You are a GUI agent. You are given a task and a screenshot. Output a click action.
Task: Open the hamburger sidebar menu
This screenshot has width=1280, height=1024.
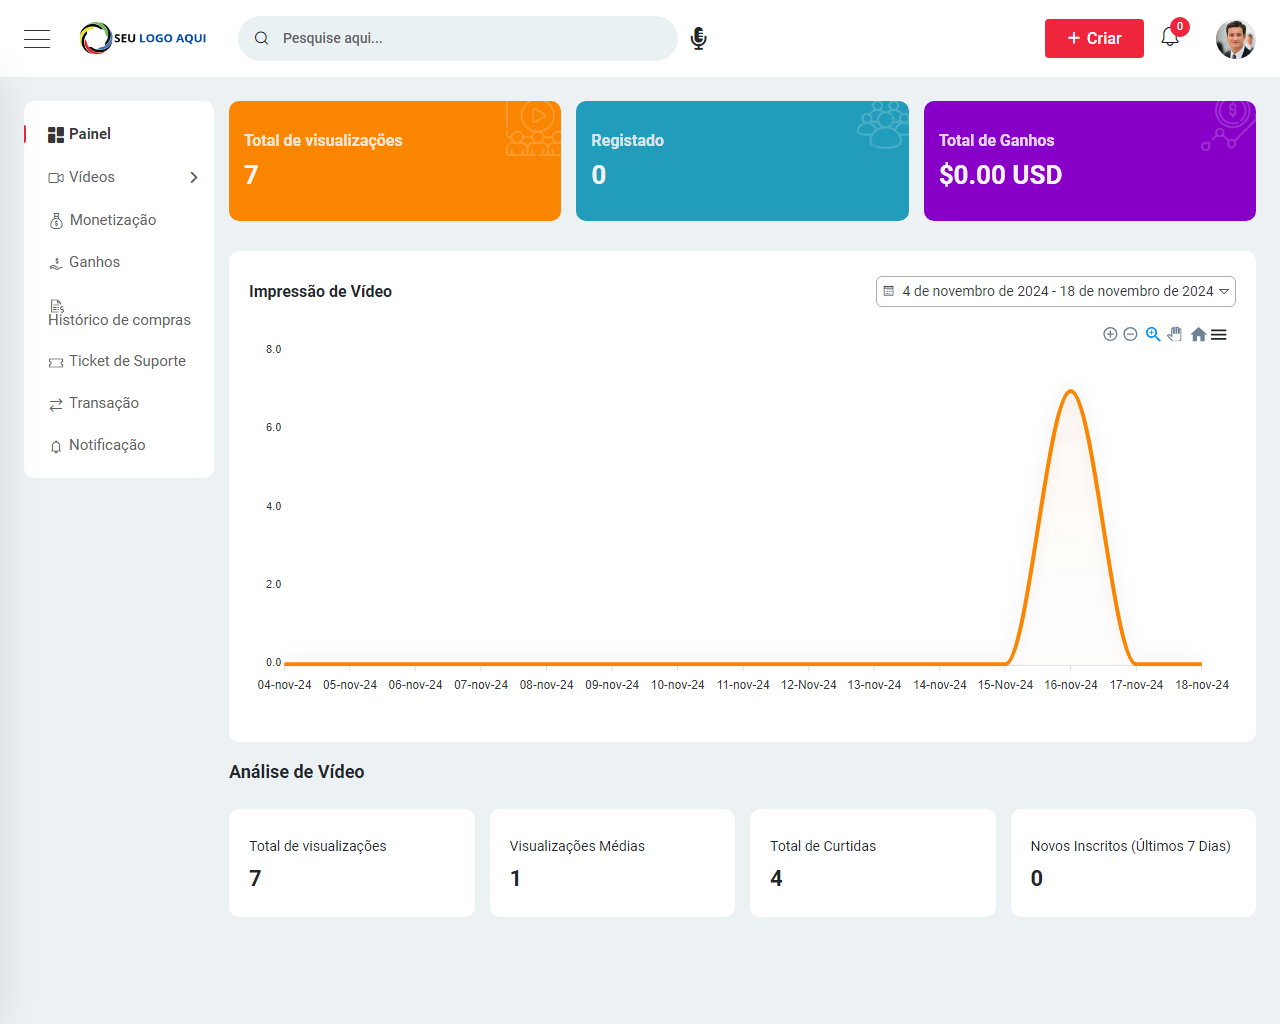(x=37, y=39)
